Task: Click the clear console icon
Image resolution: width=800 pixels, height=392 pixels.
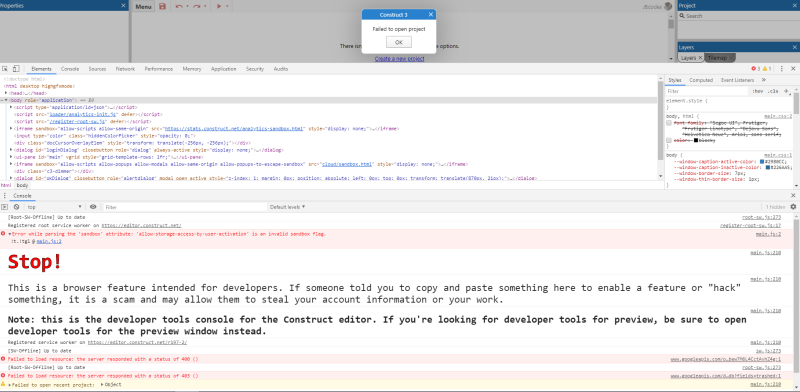Action: [16, 207]
